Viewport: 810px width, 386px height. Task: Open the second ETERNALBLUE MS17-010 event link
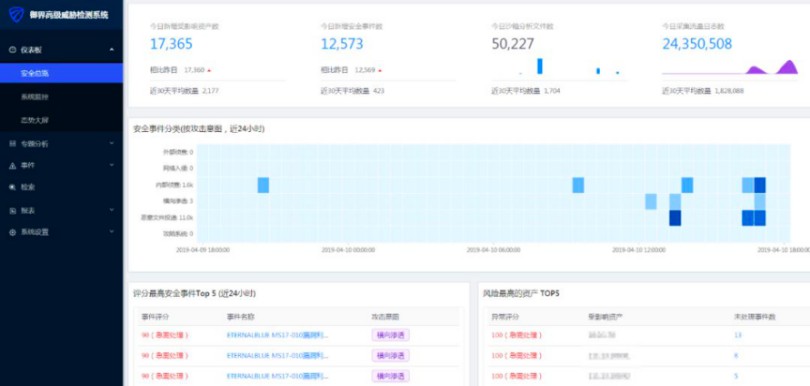tap(277, 356)
